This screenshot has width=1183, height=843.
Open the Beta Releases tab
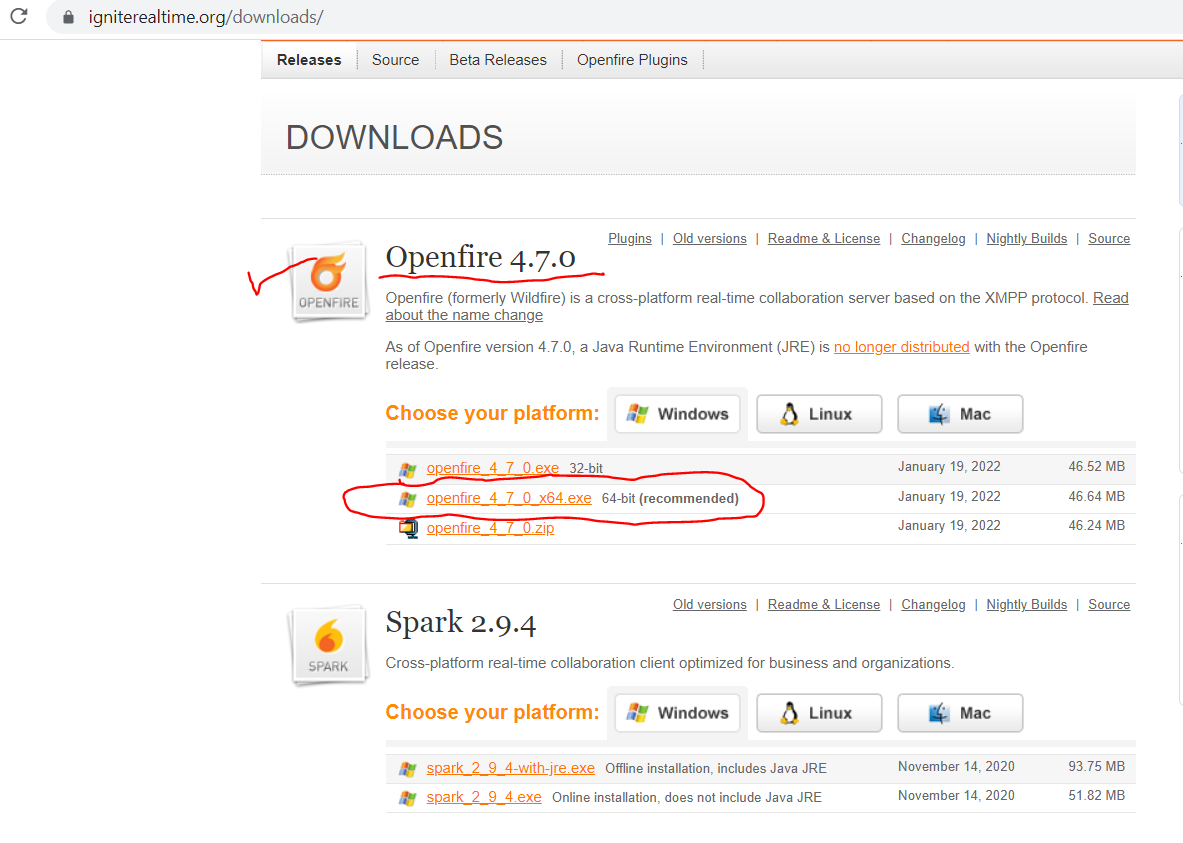(498, 60)
